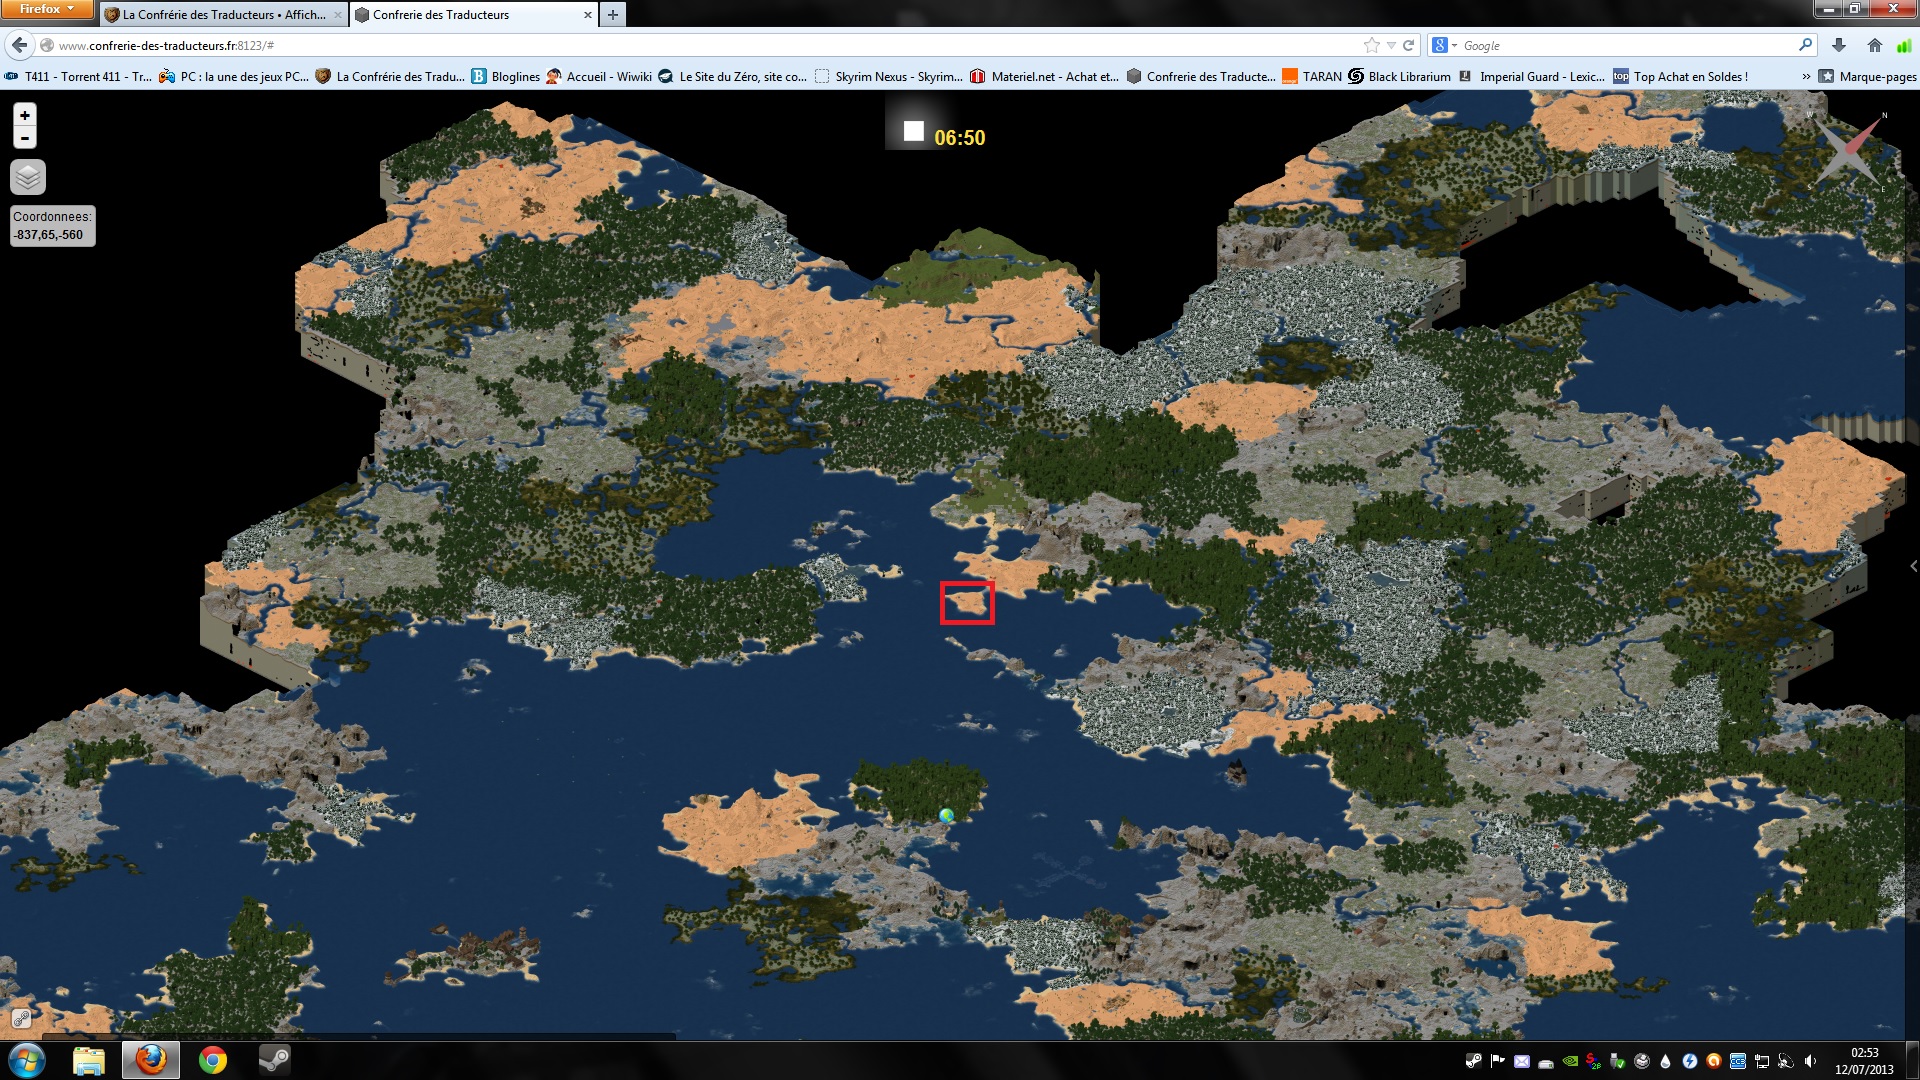
Task: Click the globe marker on the island
Action: 947,816
